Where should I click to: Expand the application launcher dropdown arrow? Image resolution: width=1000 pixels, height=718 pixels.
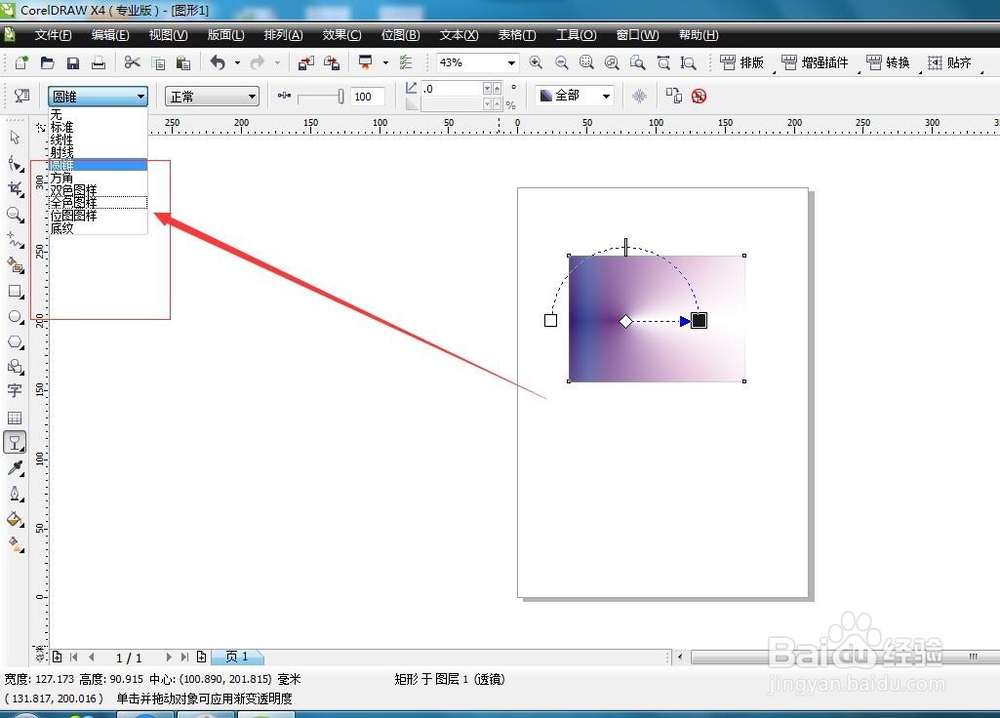pyautogui.click(x=385, y=62)
